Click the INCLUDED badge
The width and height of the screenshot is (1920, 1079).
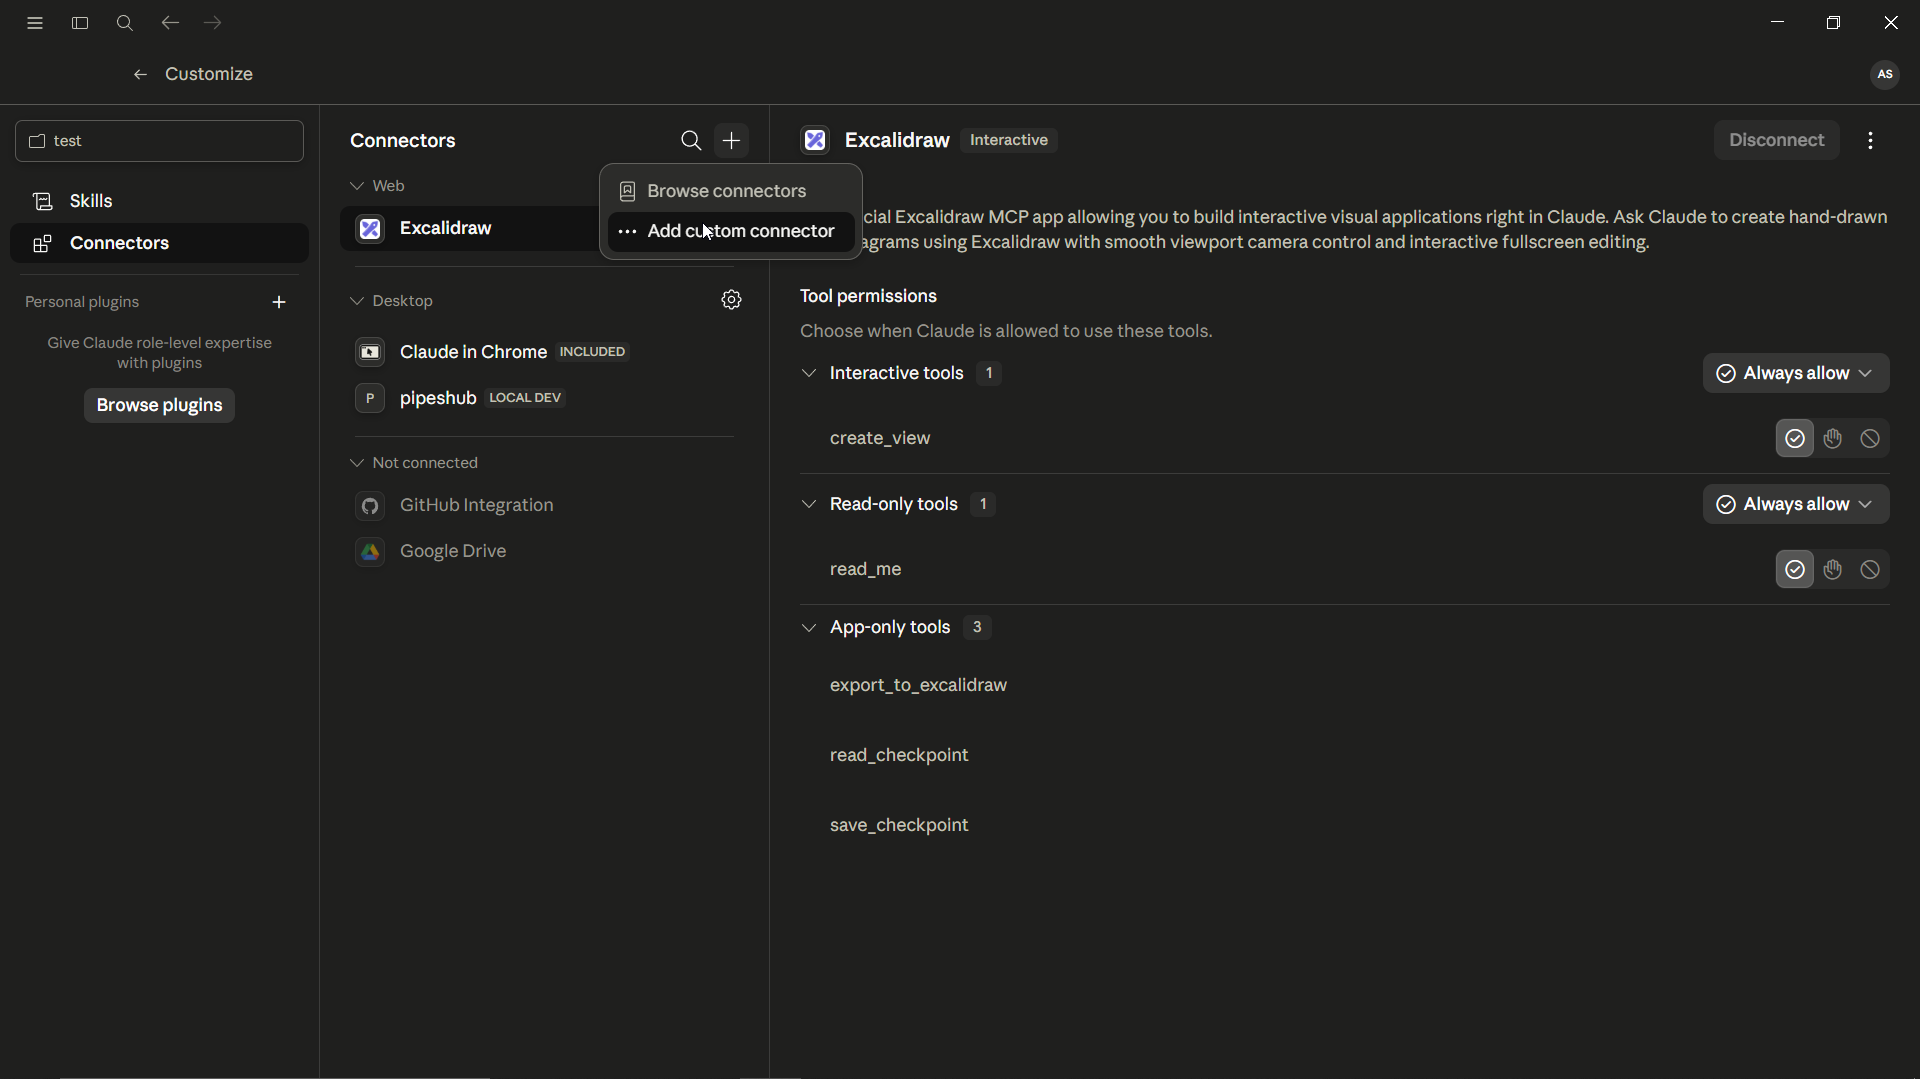[593, 352]
